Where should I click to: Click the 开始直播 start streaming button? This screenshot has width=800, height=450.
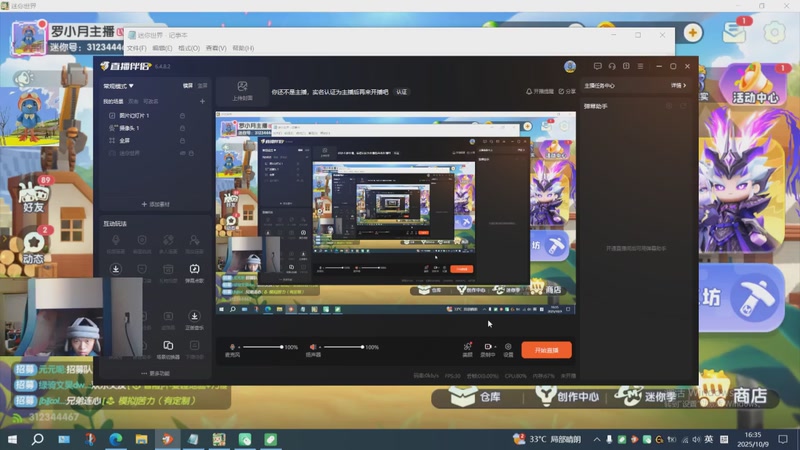[x=546, y=350]
